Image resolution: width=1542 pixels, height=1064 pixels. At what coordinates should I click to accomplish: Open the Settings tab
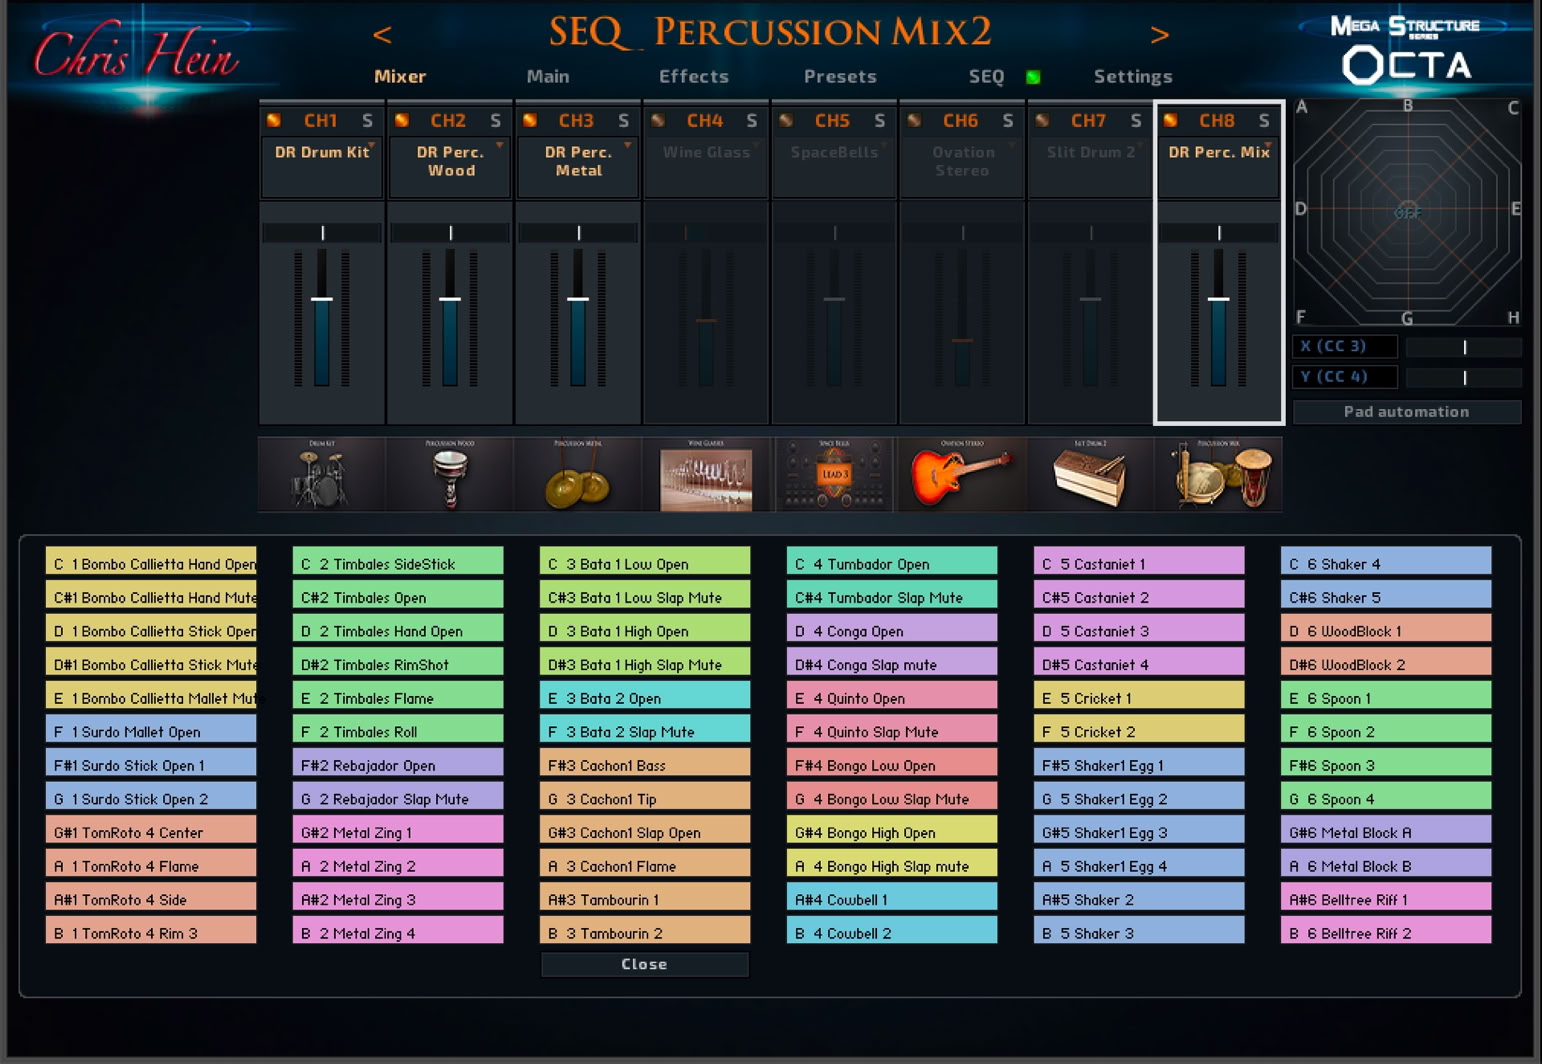click(1133, 77)
